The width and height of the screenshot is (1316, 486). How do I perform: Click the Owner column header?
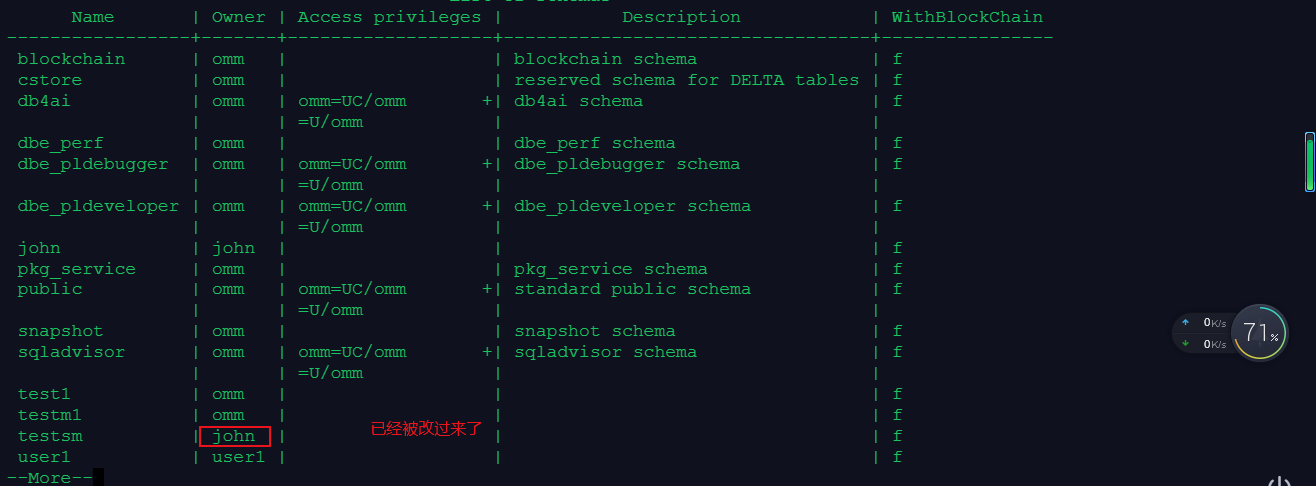click(x=239, y=17)
